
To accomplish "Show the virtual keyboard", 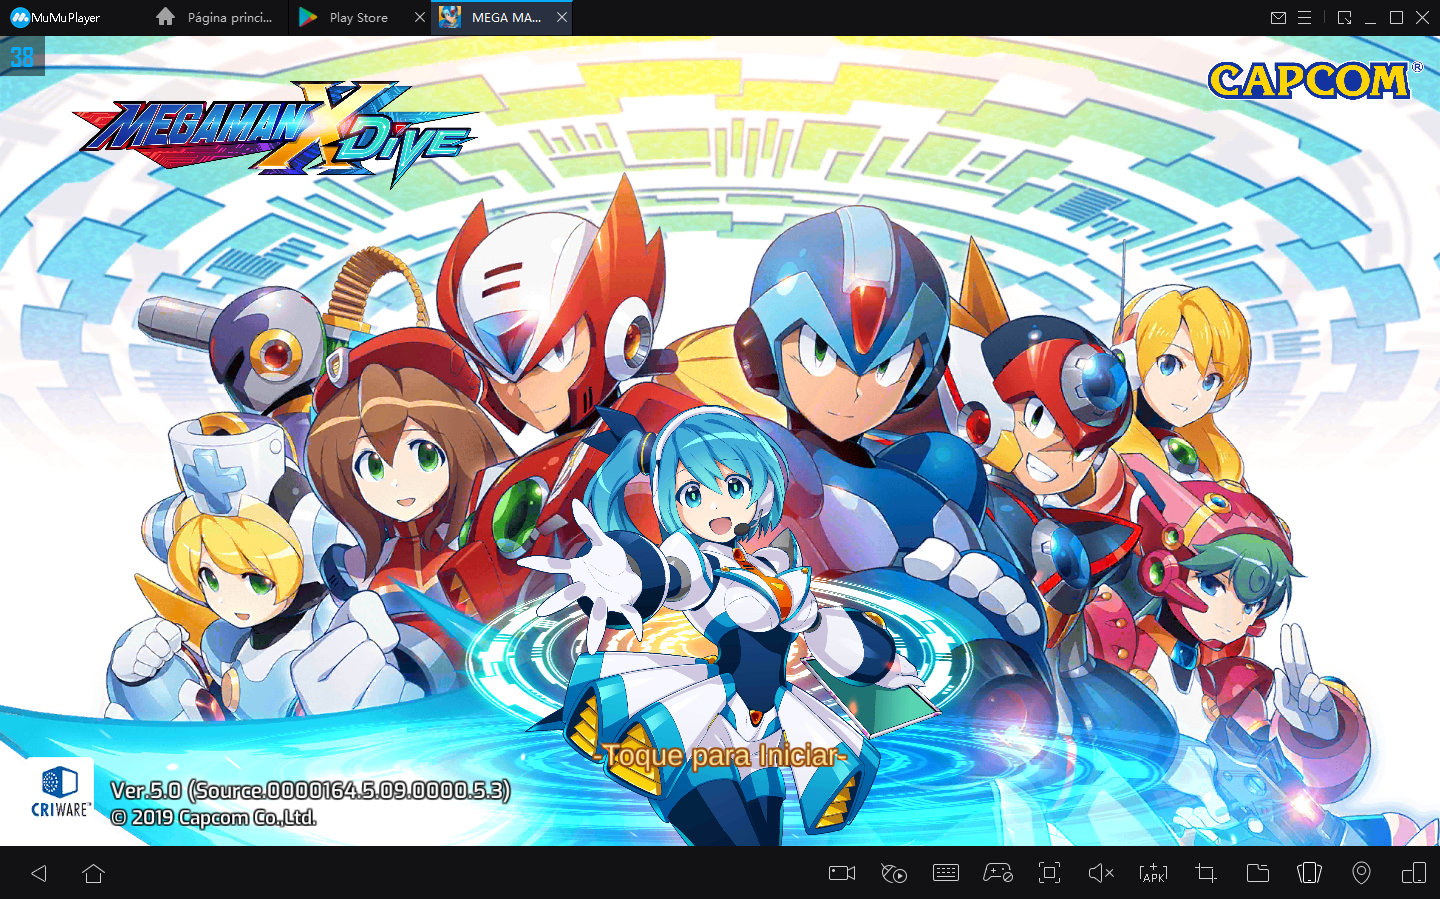I will (946, 873).
